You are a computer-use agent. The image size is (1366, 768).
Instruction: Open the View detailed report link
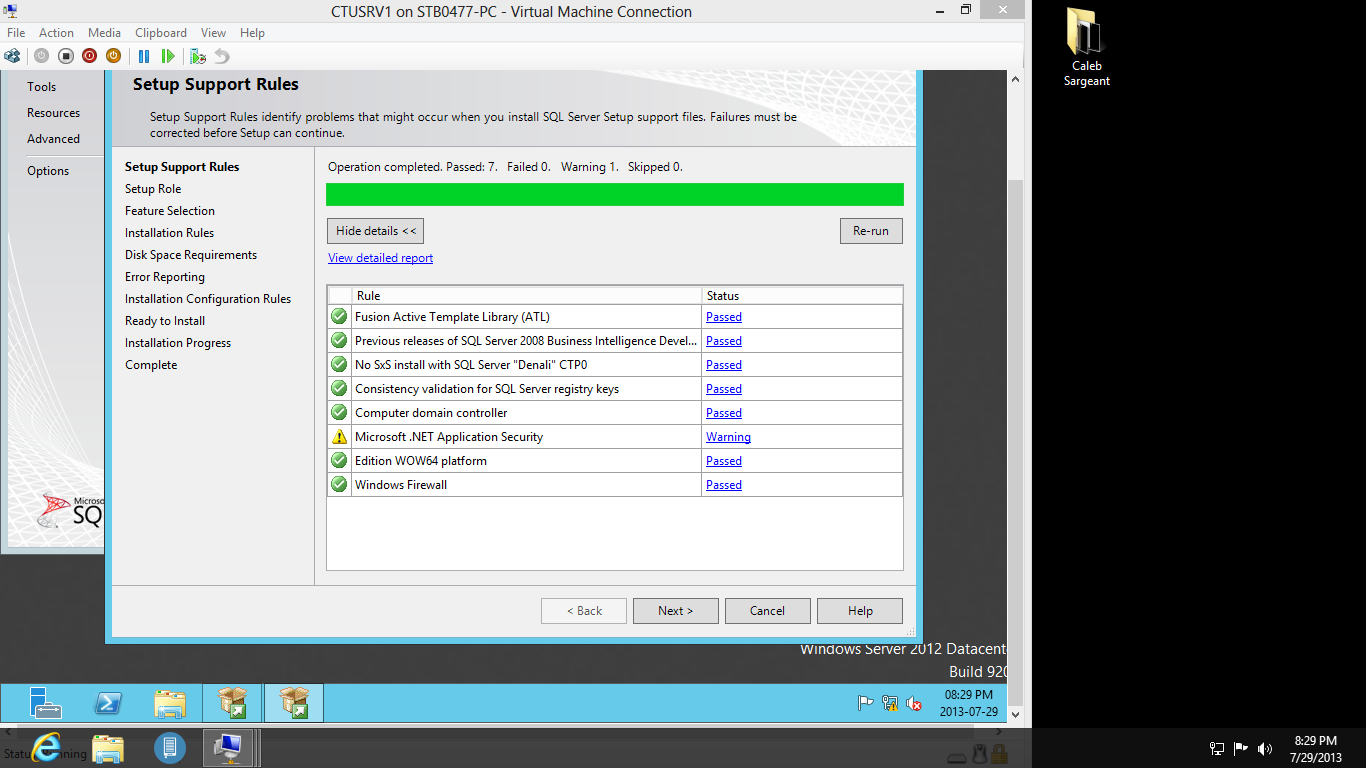click(x=381, y=258)
